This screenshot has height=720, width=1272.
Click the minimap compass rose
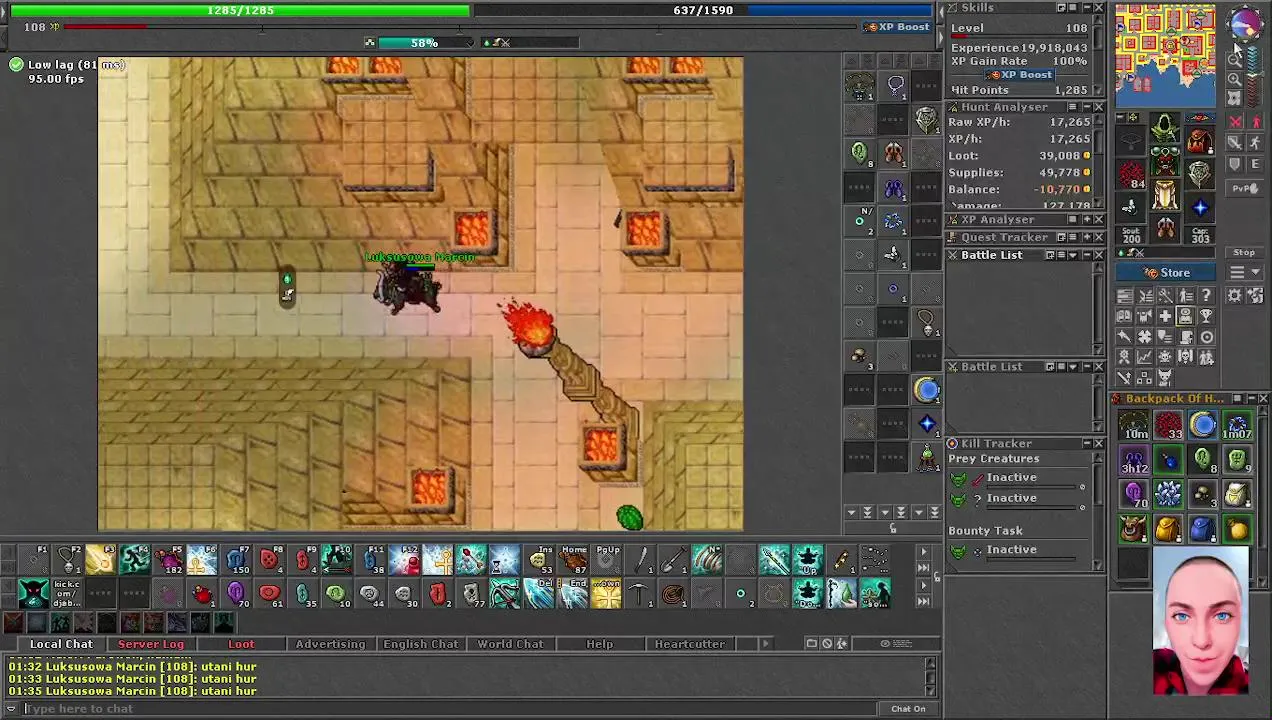coord(1244,22)
